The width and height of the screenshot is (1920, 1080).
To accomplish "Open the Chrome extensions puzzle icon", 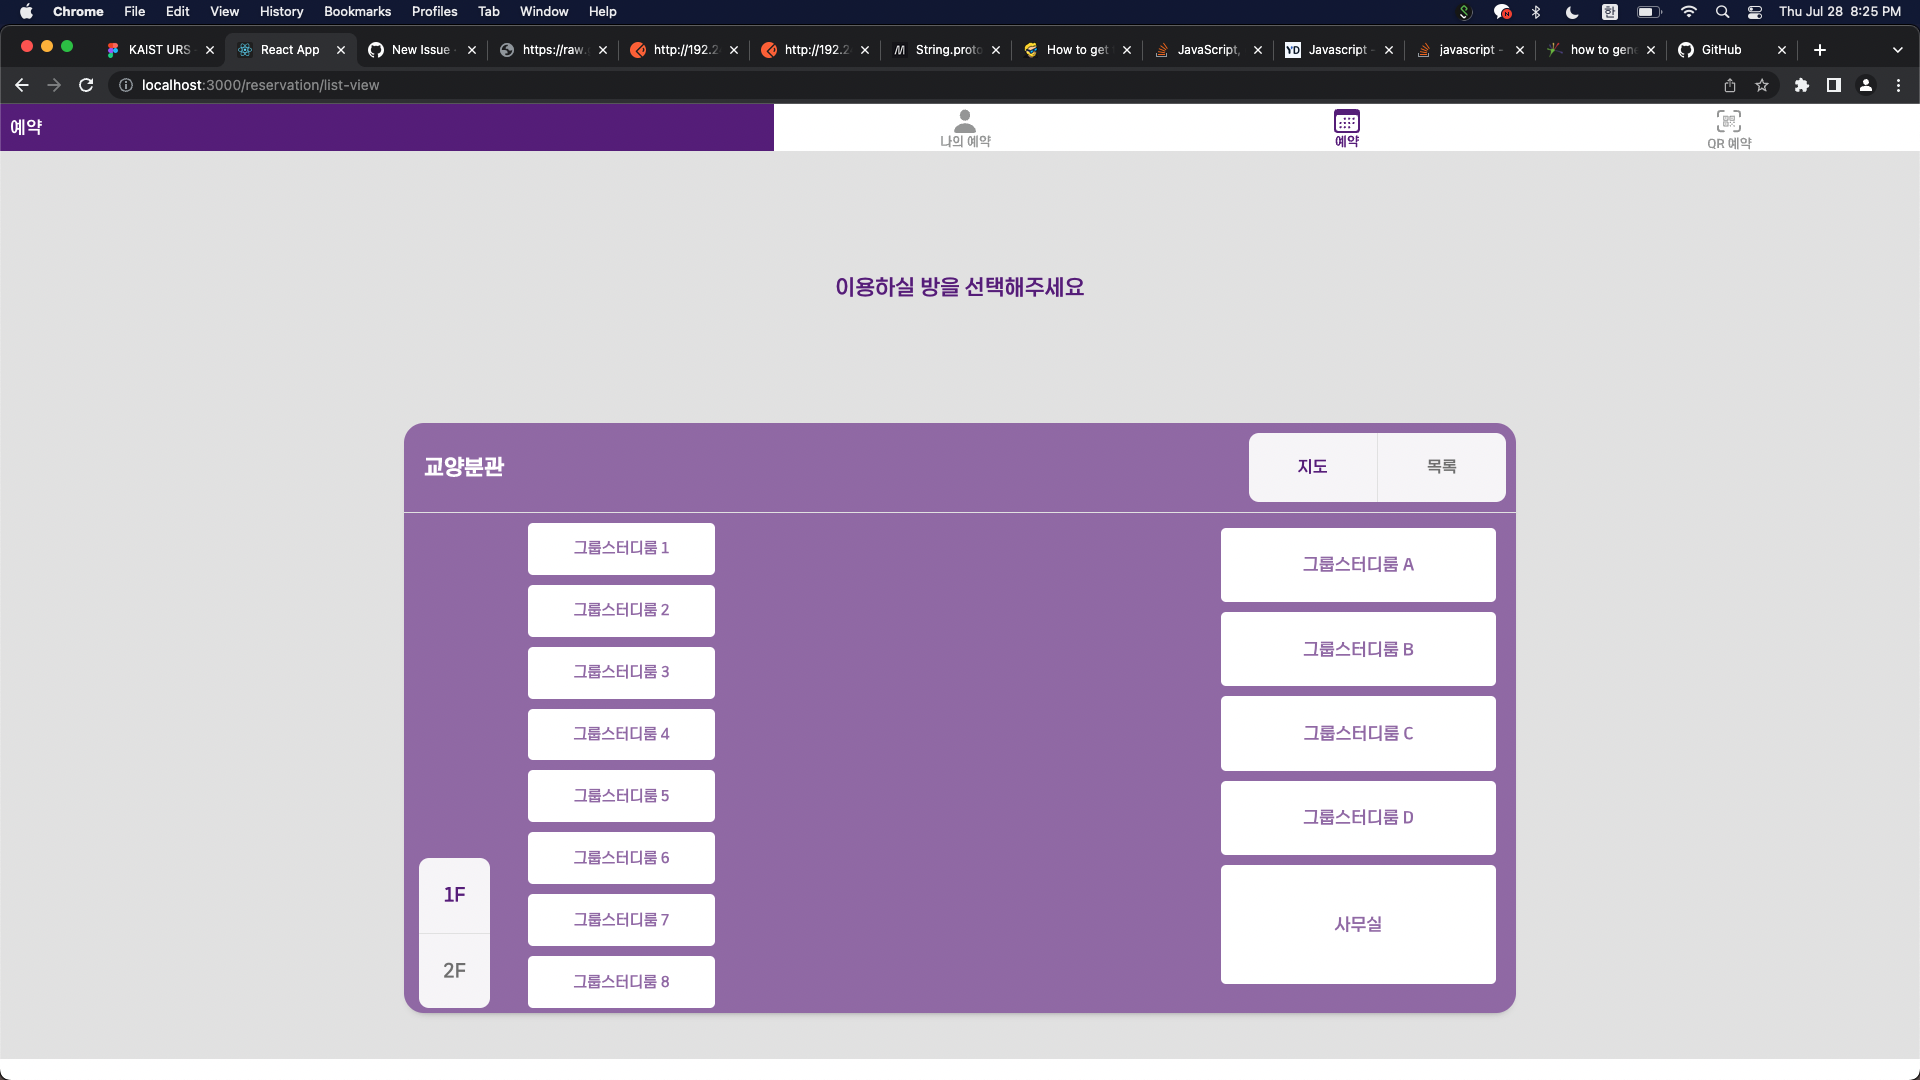I will (x=1802, y=85).
